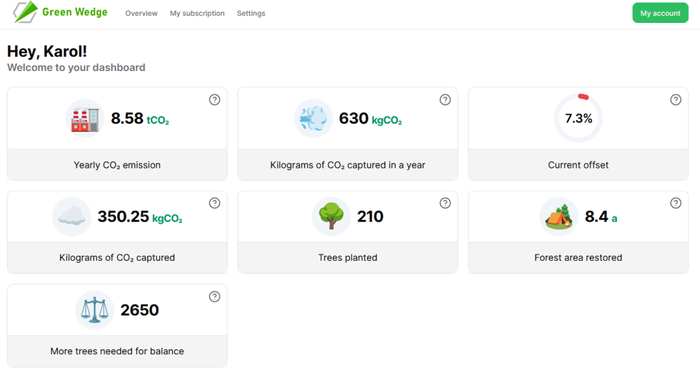Viewport: 700px width, 385px height.
Task: Click the Green Wedge logo icon
Action: pyautogui.click(x=25, y=12)
